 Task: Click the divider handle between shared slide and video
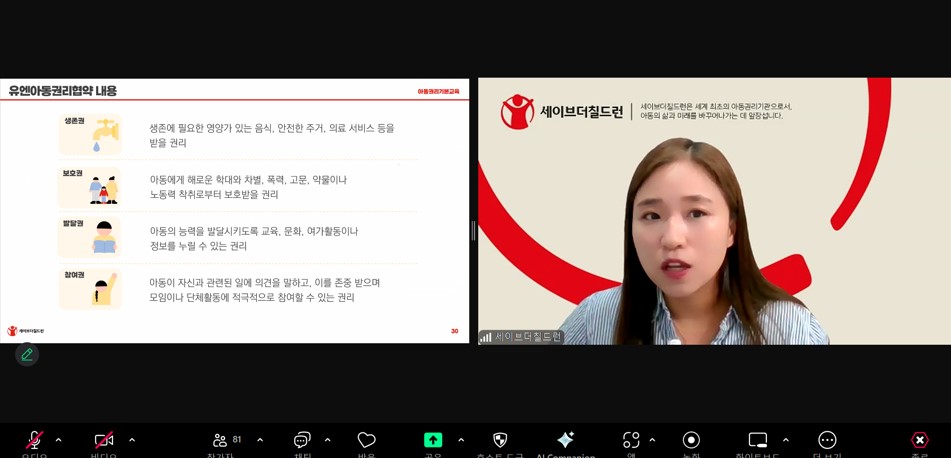coord(474,231)
